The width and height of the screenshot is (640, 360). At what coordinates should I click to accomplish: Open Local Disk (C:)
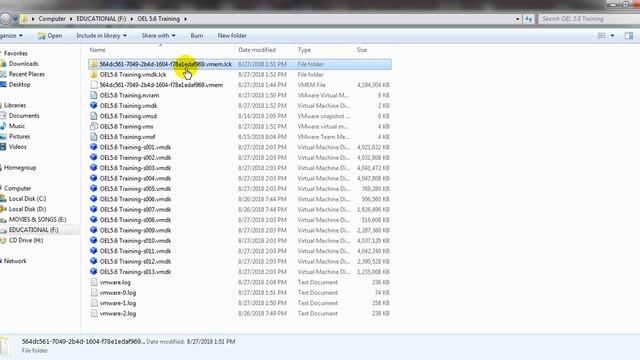27,199
